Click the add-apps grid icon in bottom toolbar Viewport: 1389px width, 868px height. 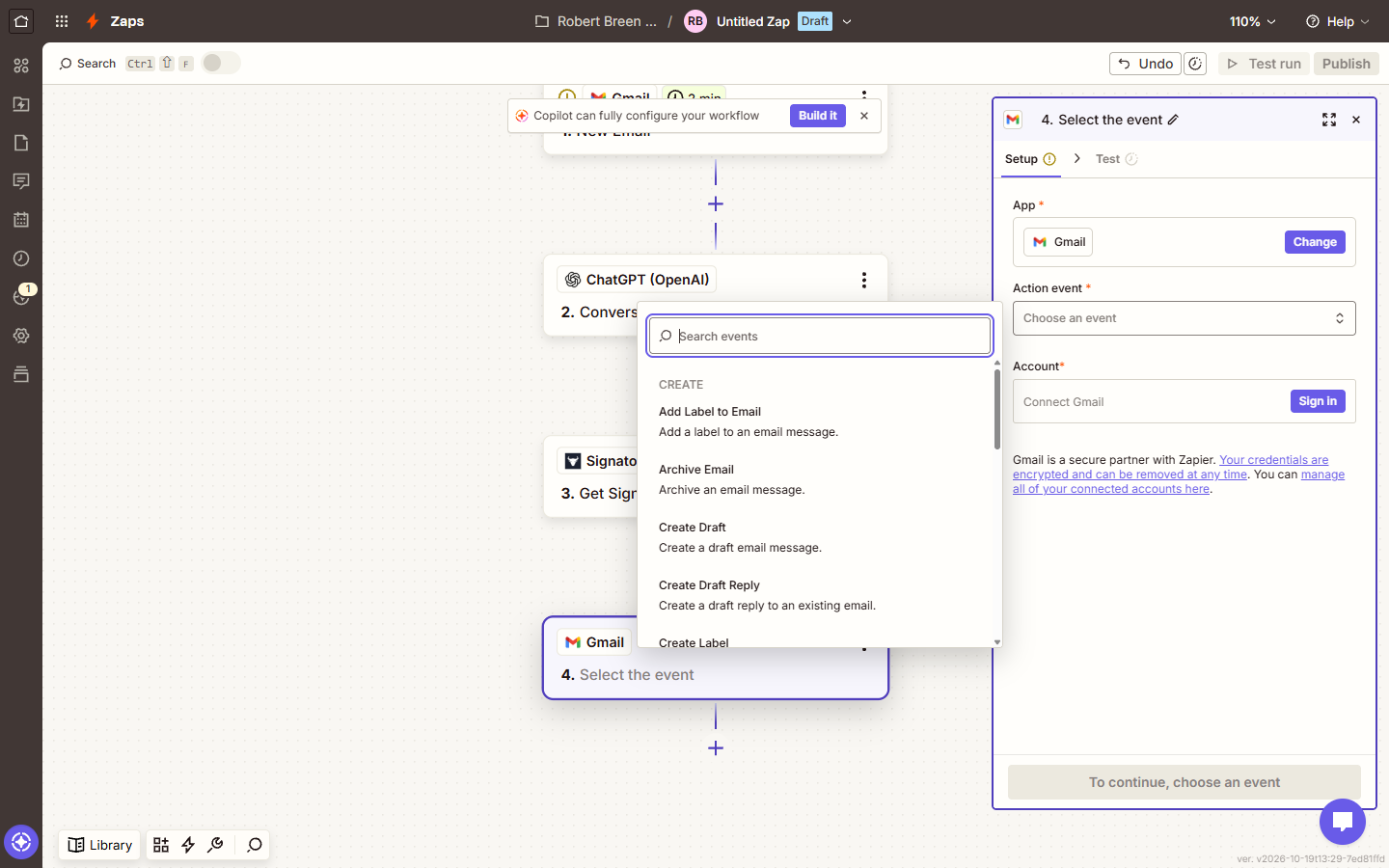point(161,845)
